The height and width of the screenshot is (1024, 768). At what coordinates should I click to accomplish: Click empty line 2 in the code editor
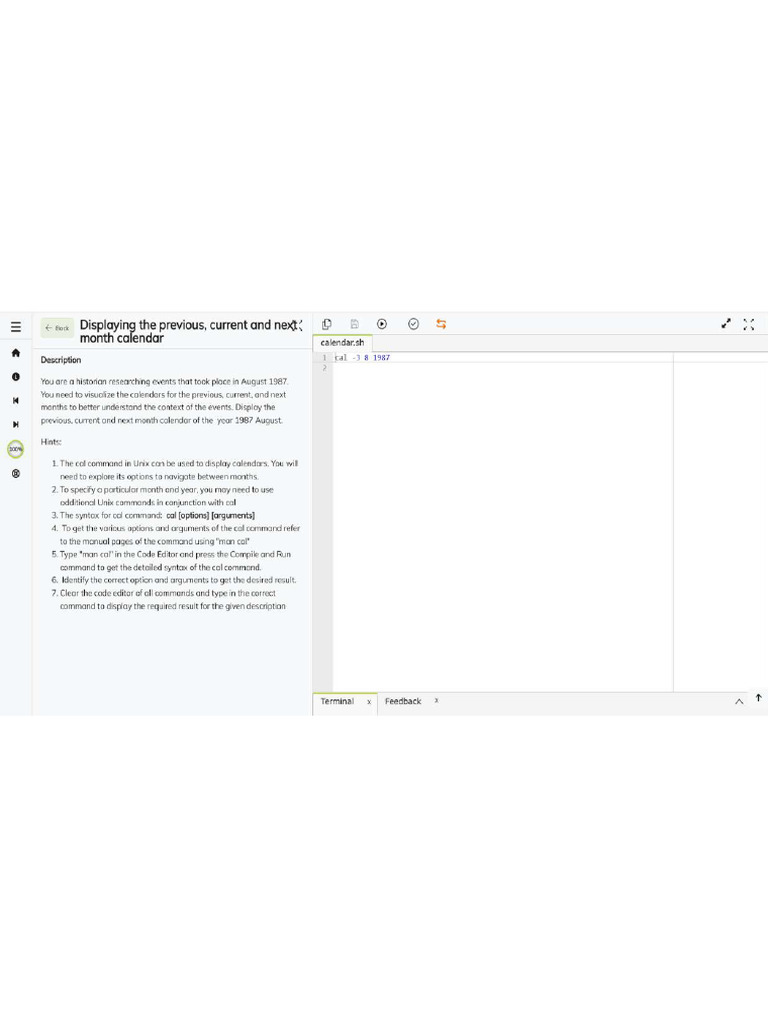pyautogui.click(x=503, y=368)
